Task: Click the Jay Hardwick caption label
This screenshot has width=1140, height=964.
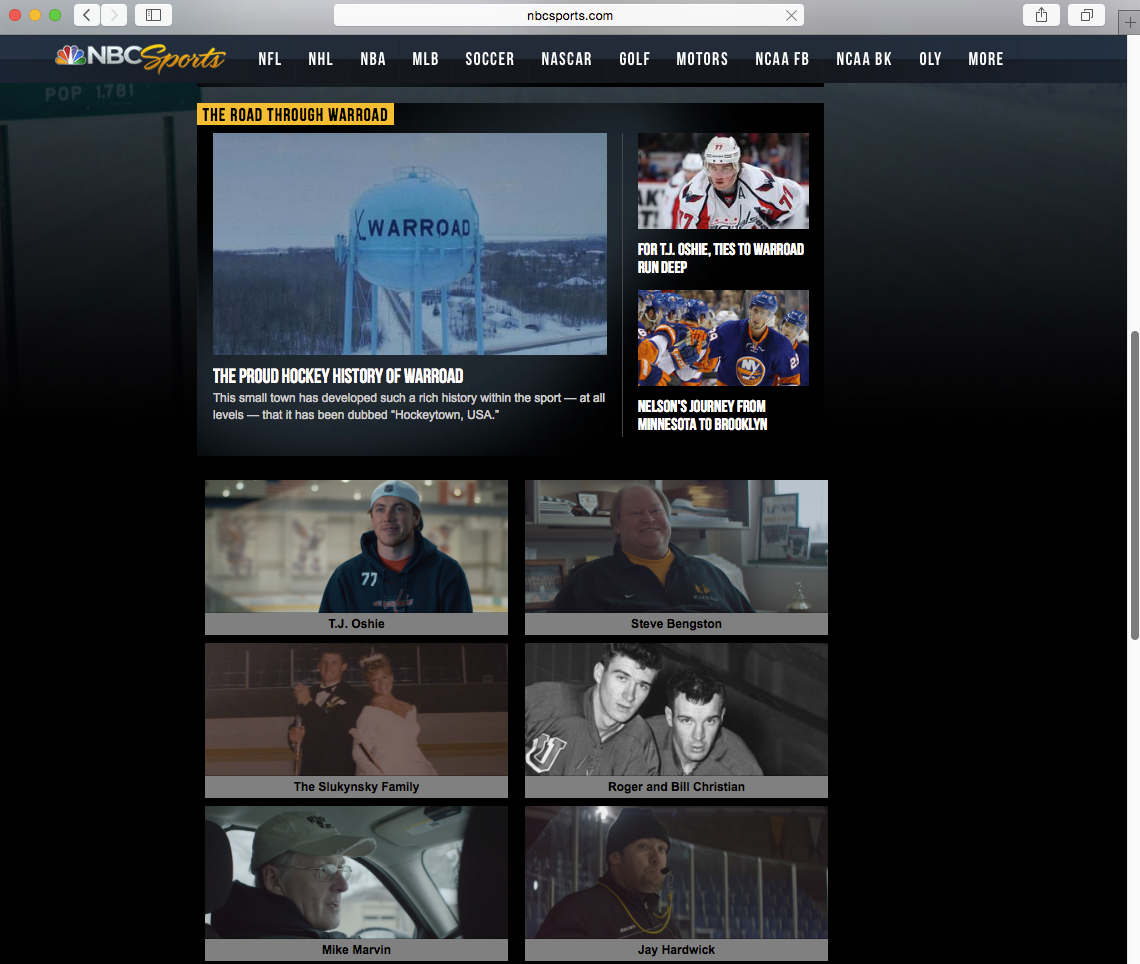Action: coord(676,949)
